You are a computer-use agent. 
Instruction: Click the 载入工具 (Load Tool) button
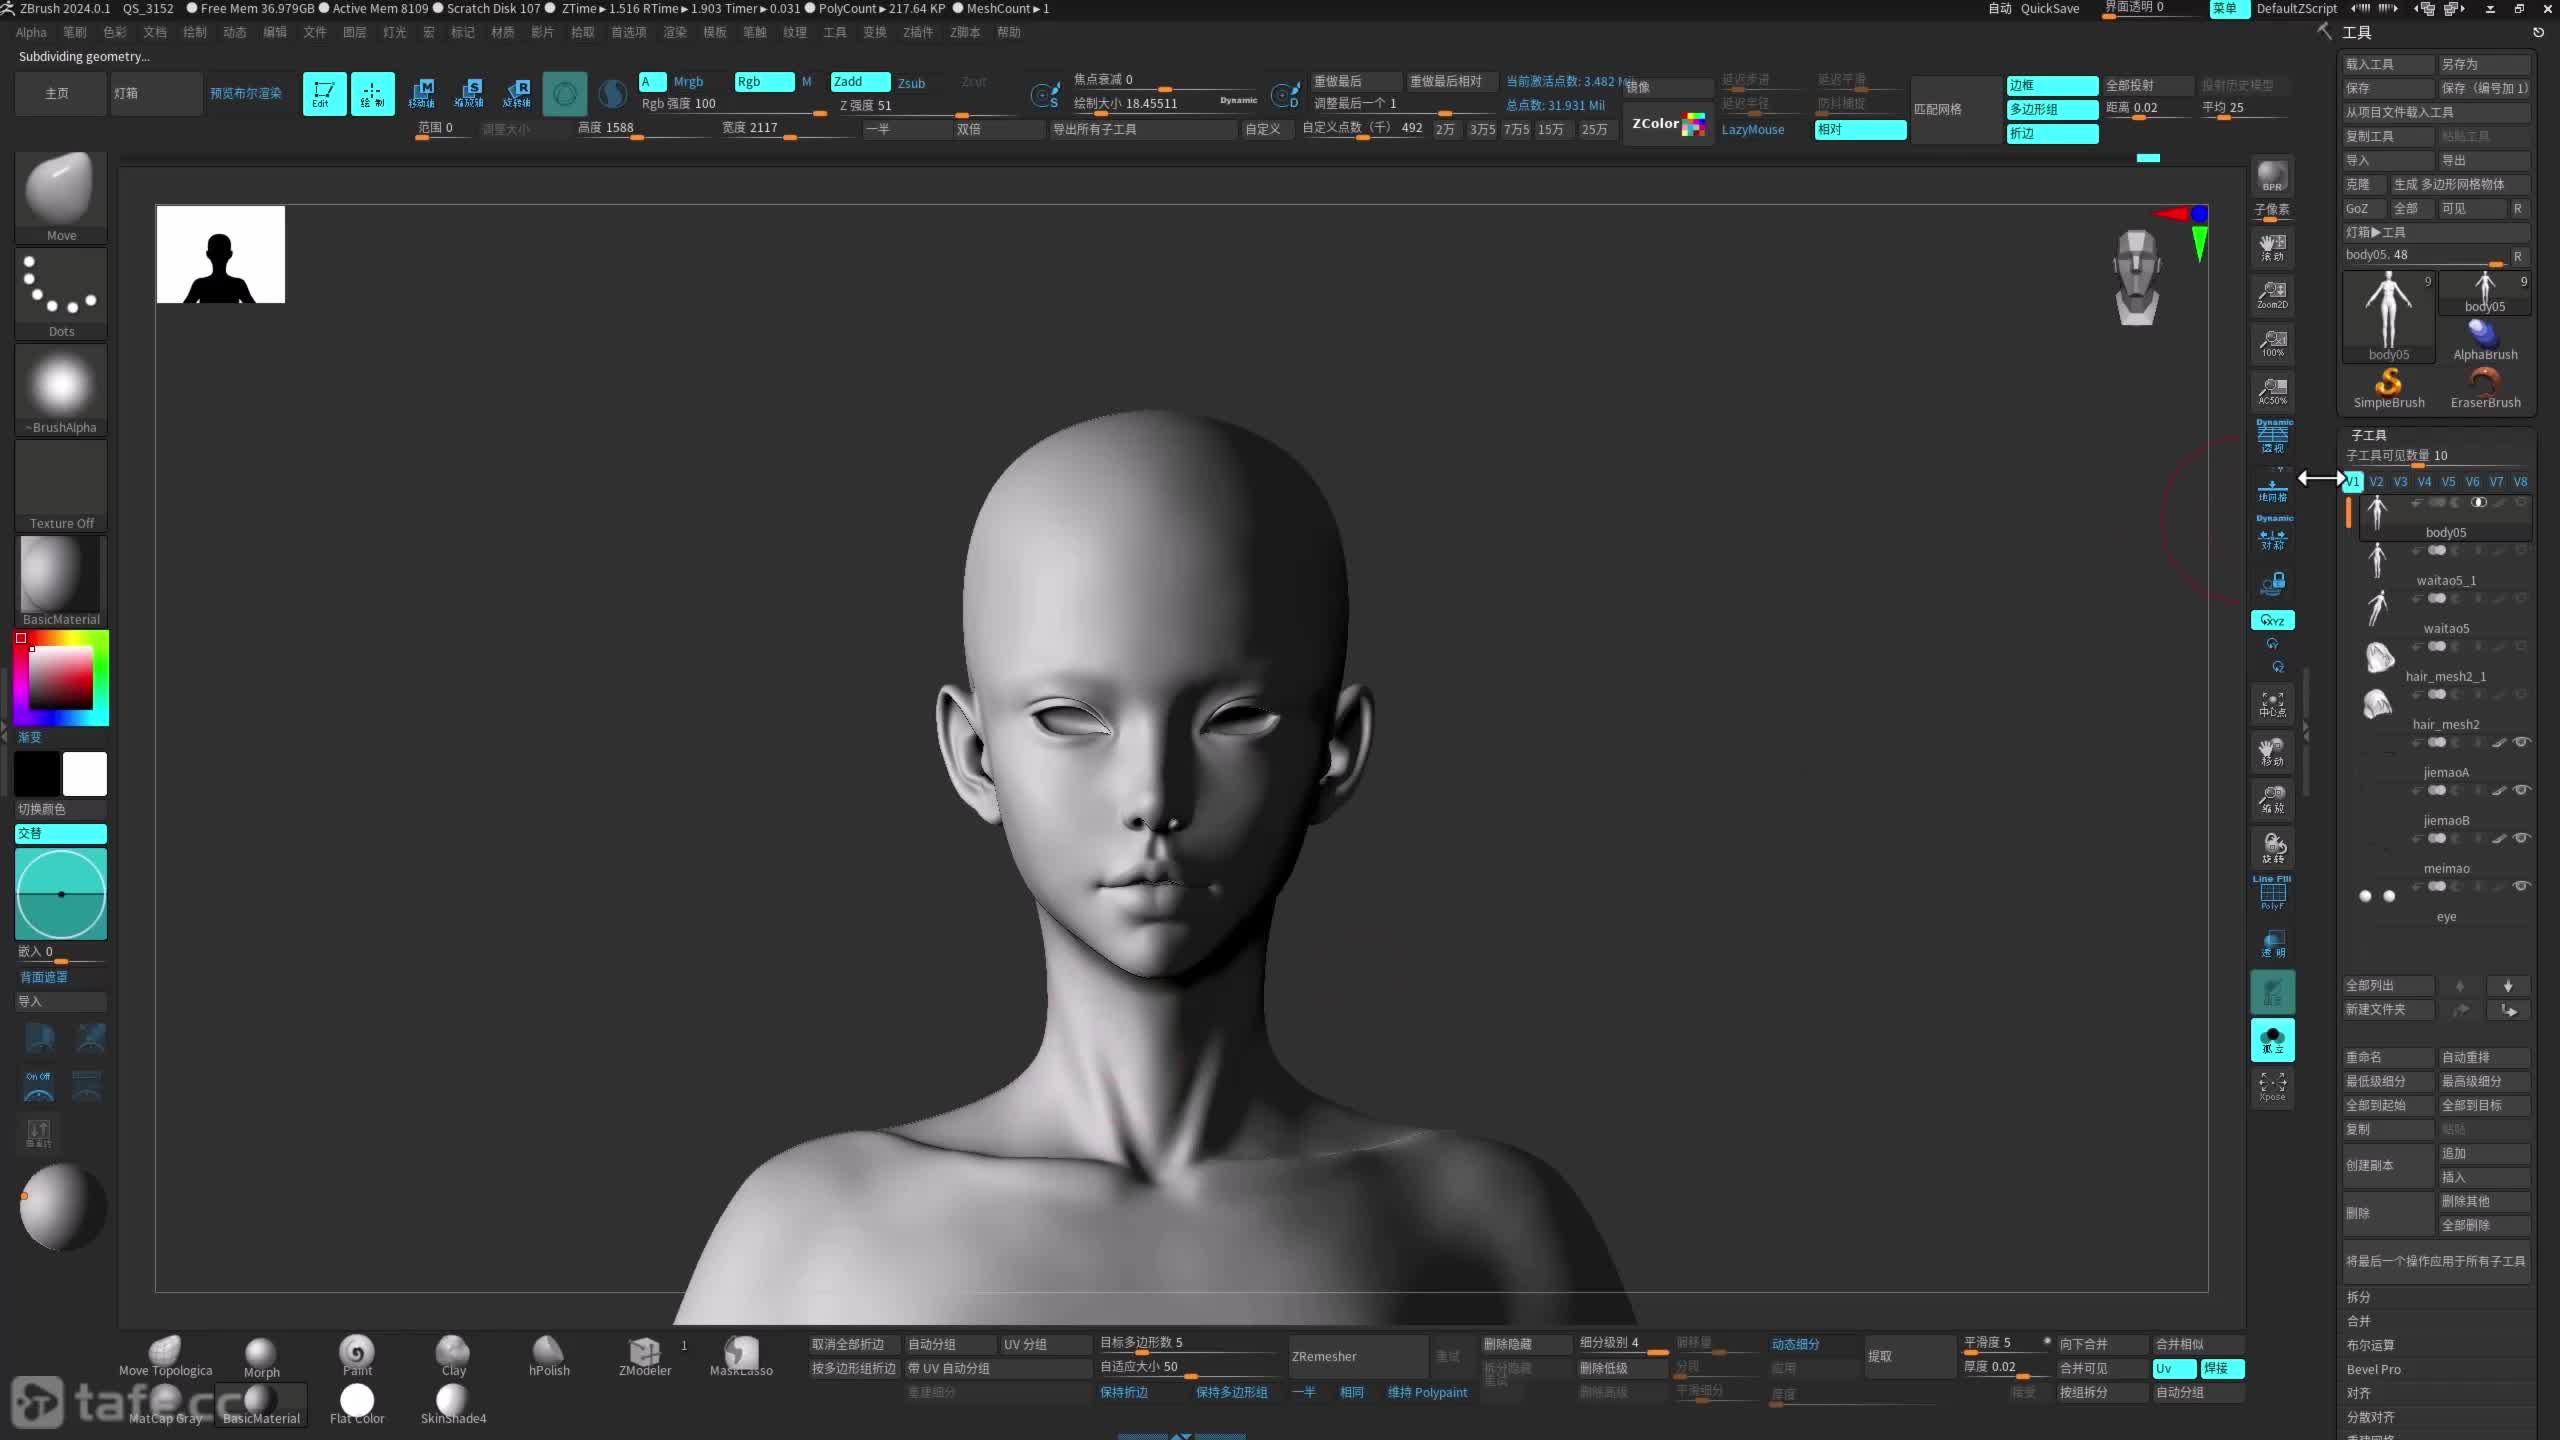[x=2388, y=64]
